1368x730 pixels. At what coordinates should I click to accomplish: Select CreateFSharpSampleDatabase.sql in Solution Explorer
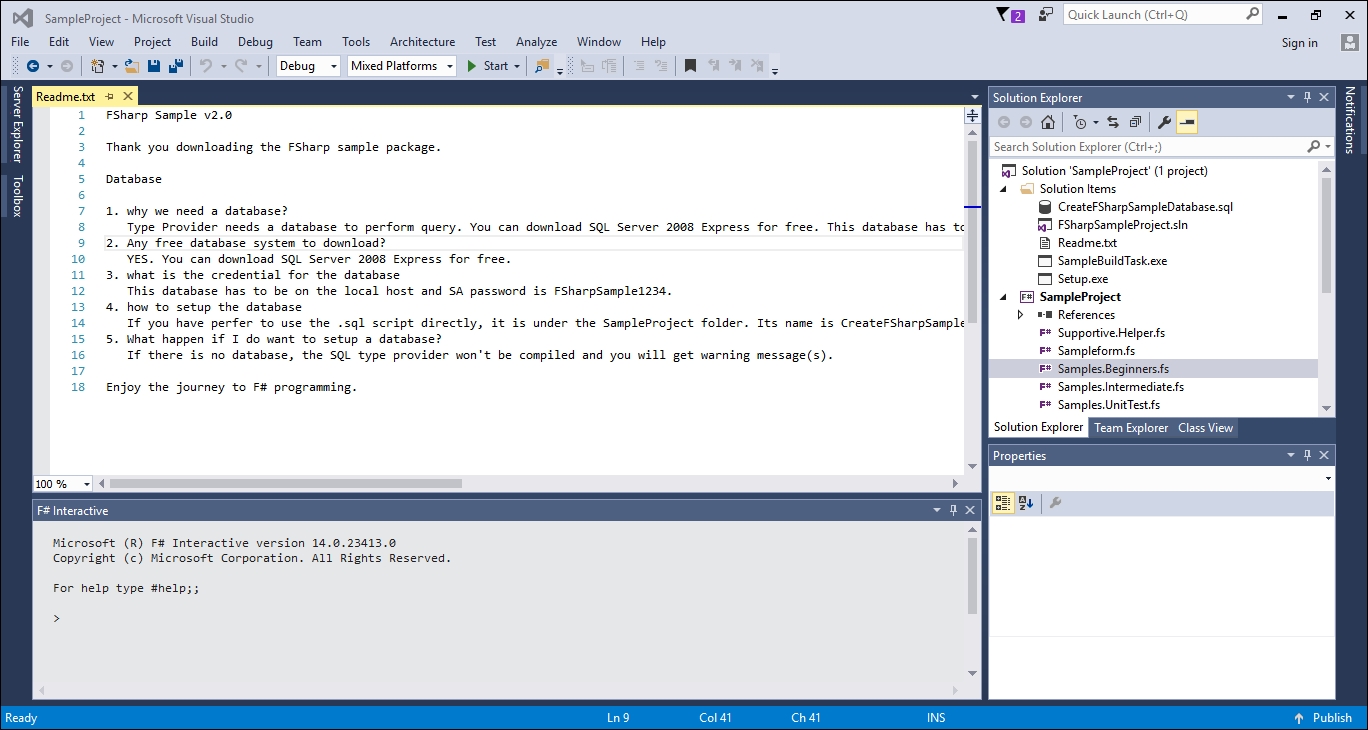[x=1145, y=207]
